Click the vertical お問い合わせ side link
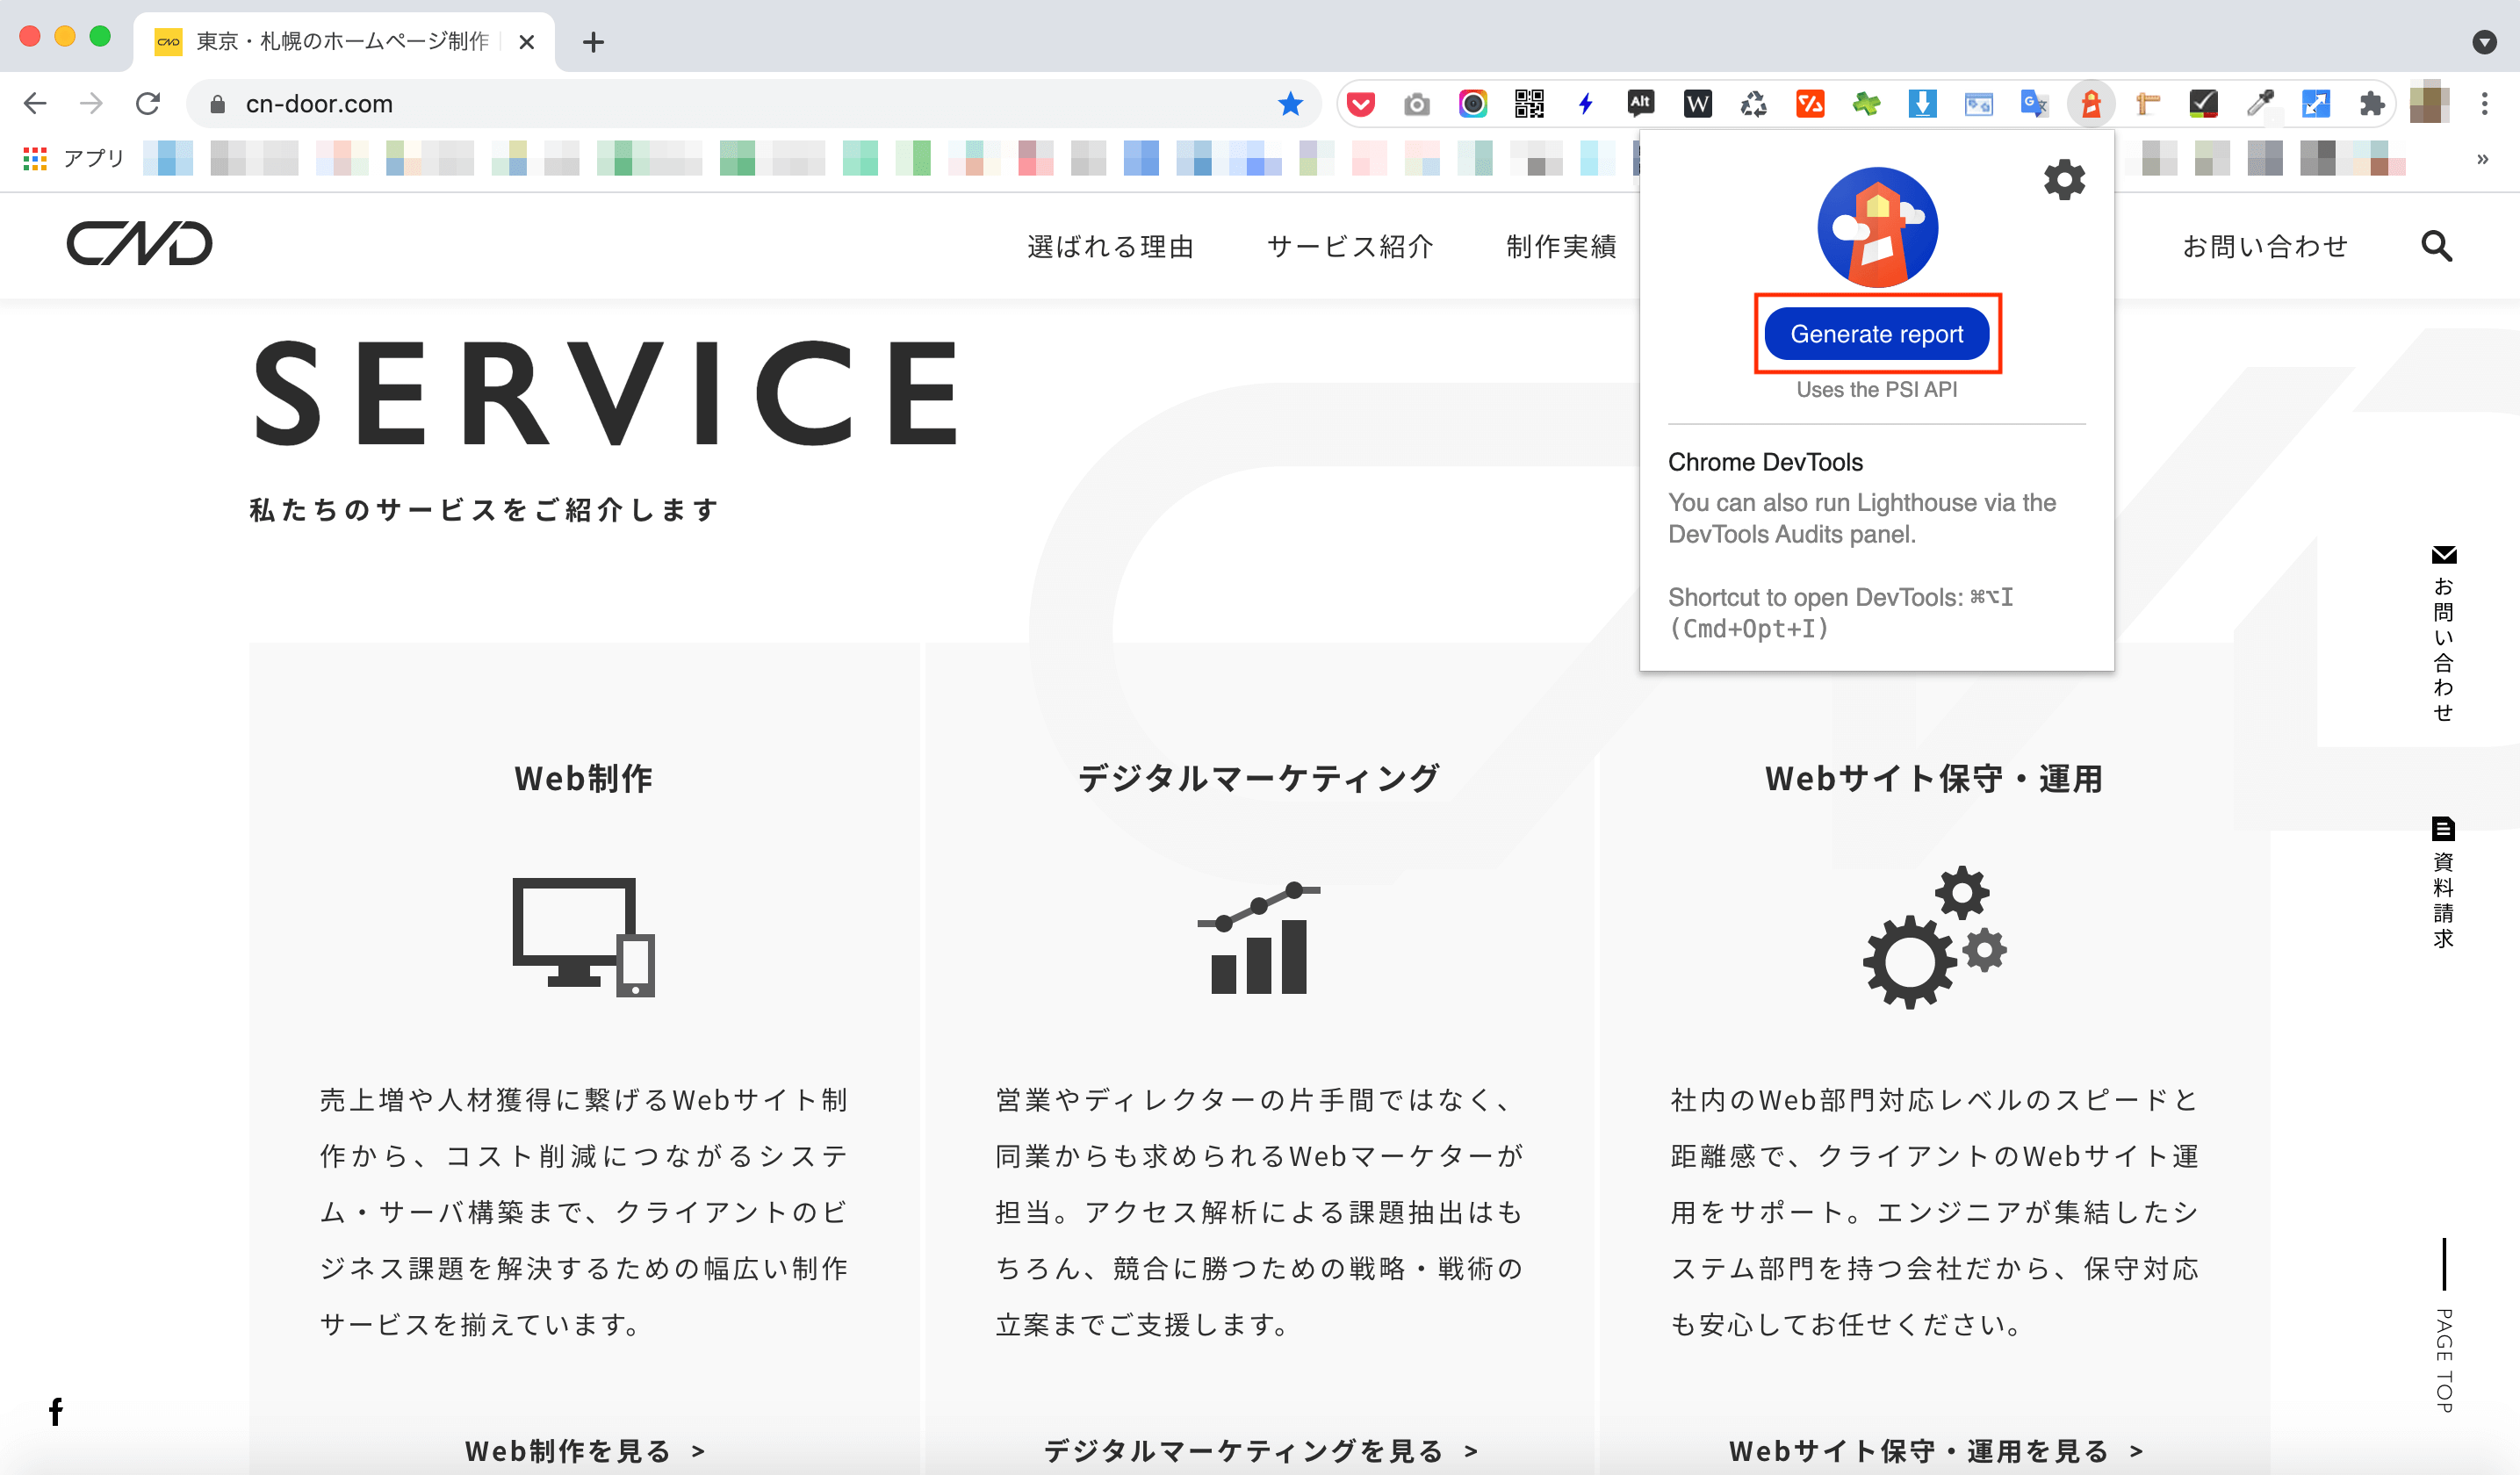 click(x=2443, y=633)
